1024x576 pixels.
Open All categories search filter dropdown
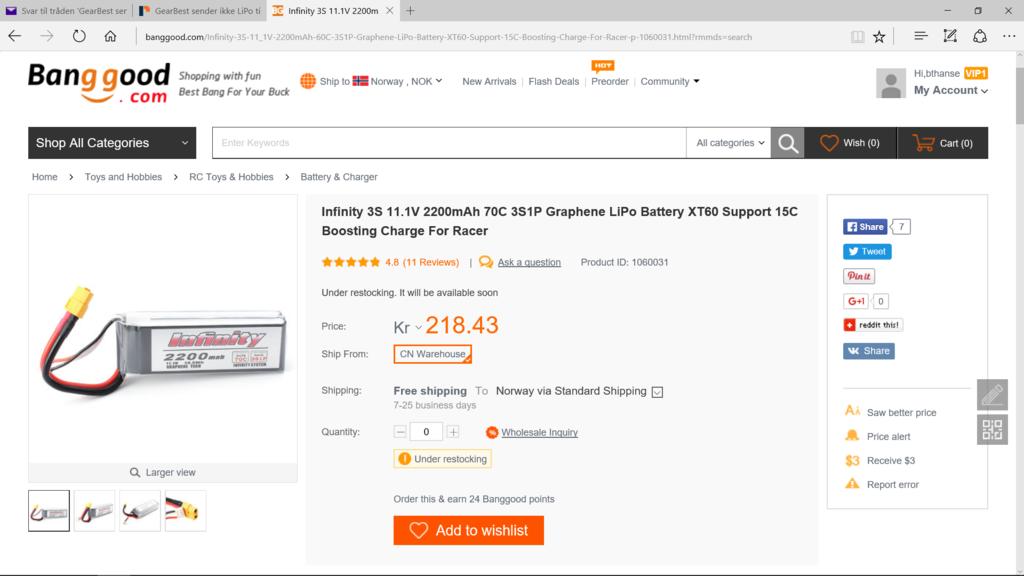[730, 143]
